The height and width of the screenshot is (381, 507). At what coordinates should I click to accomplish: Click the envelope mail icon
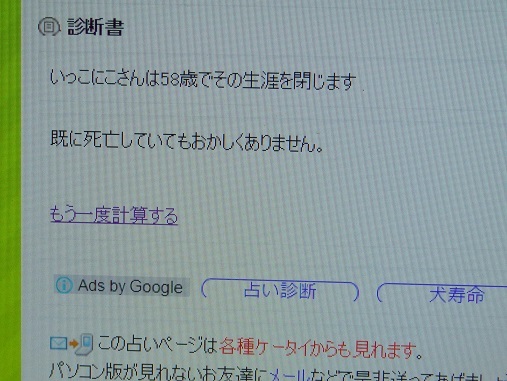click(x=59, y=344)
